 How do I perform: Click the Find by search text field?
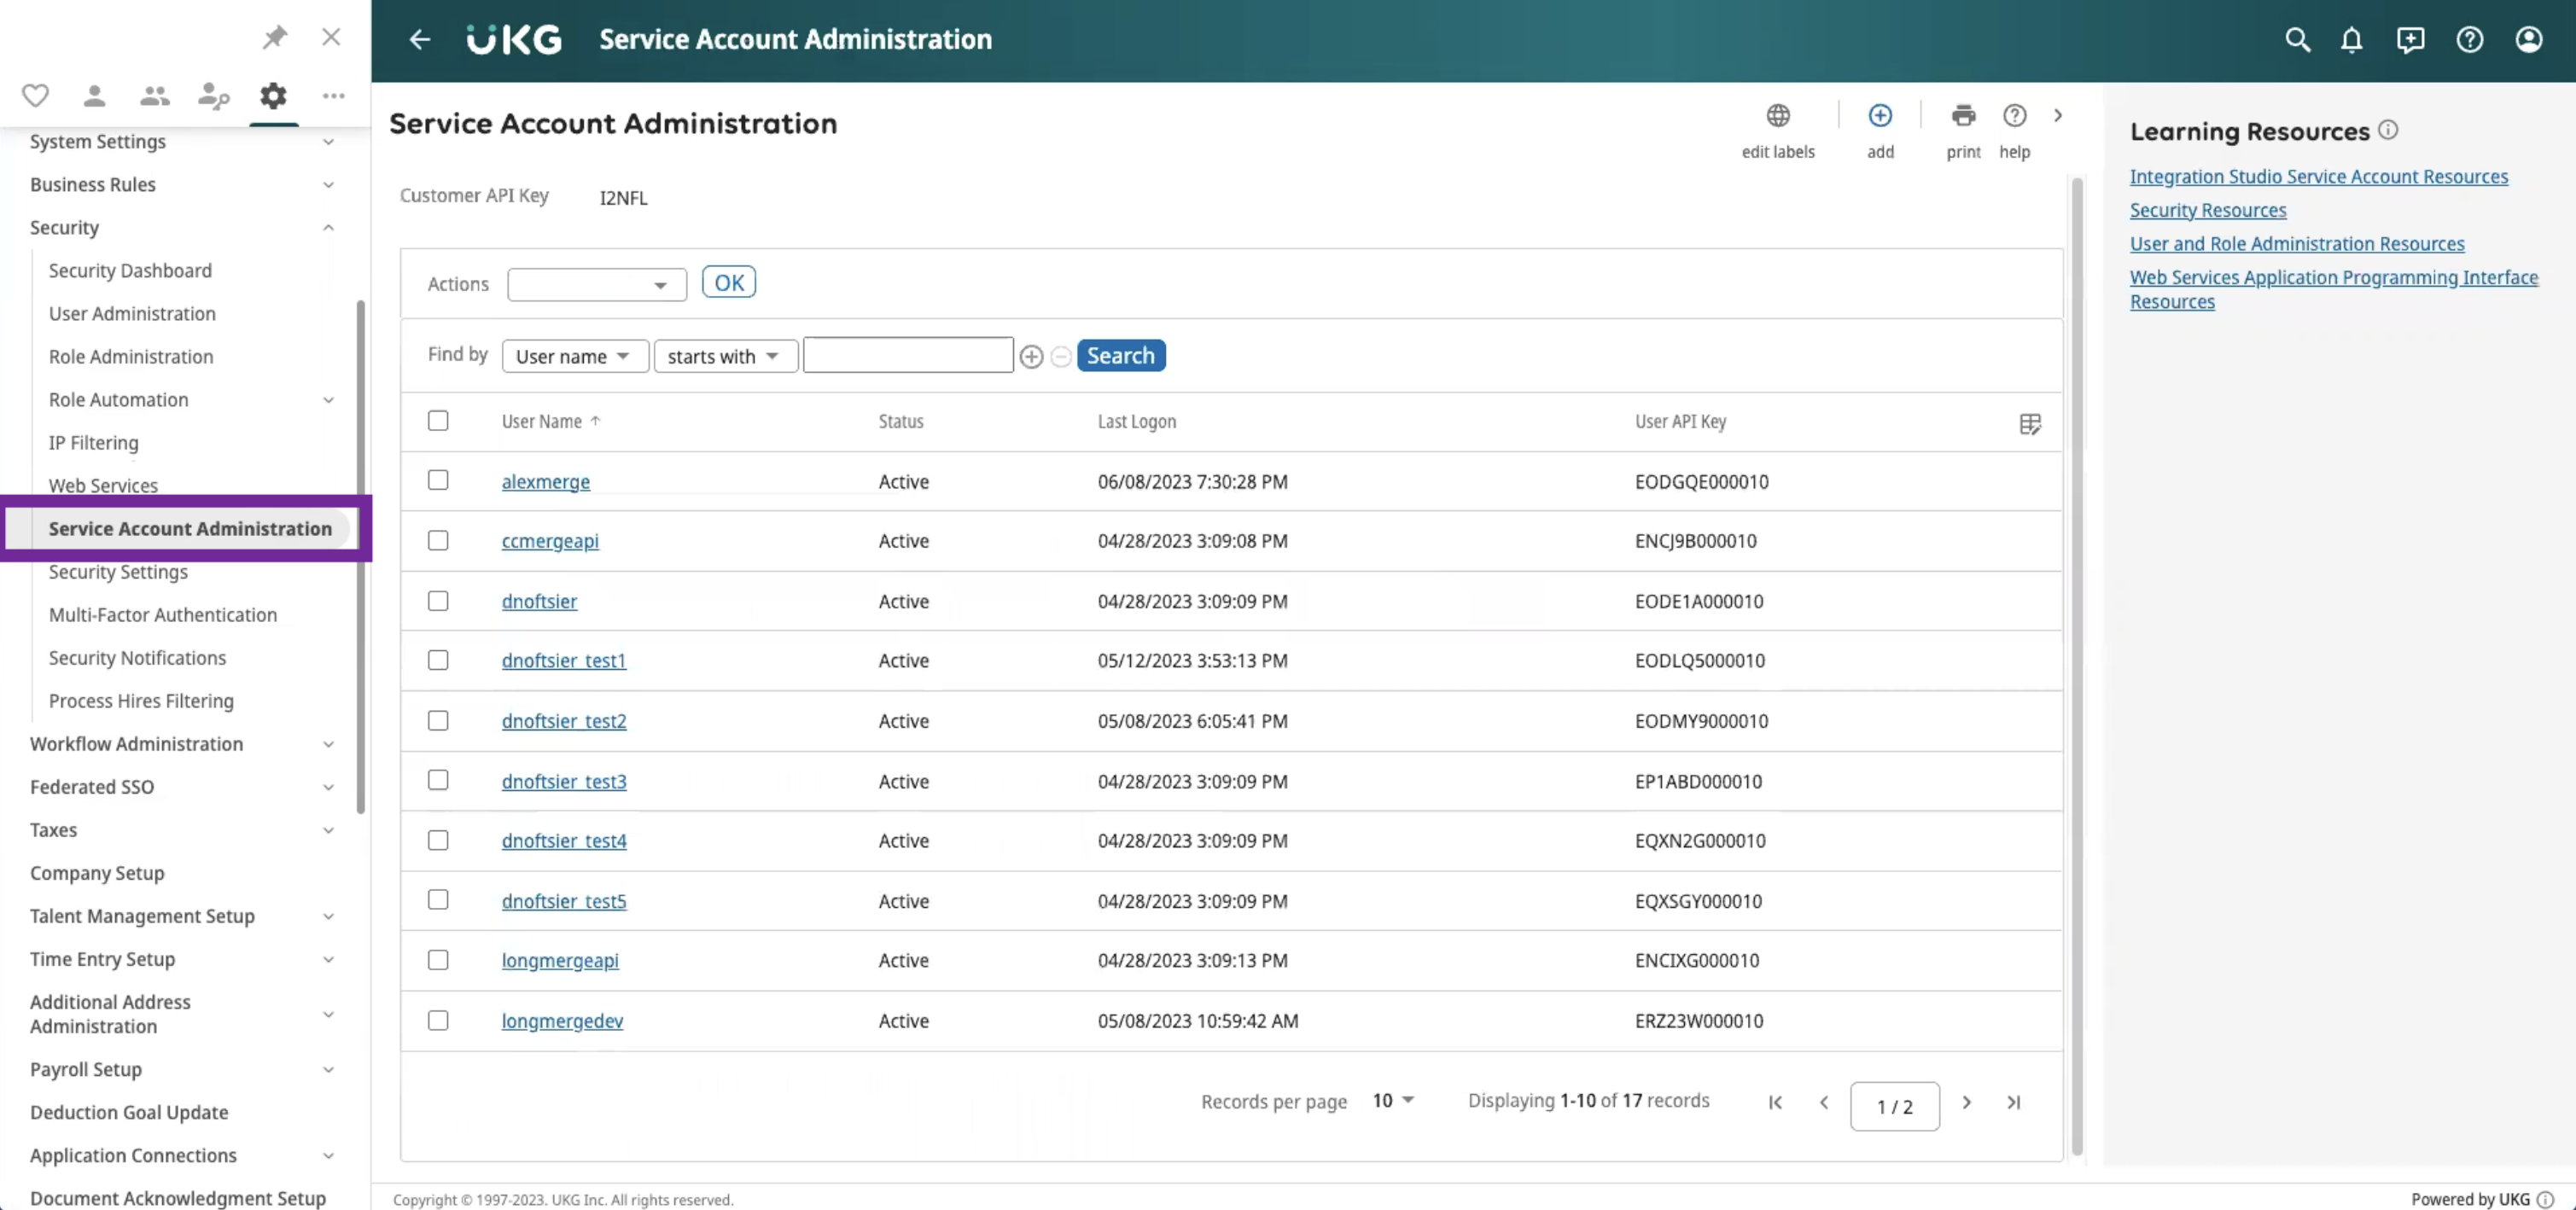[908, 356]
